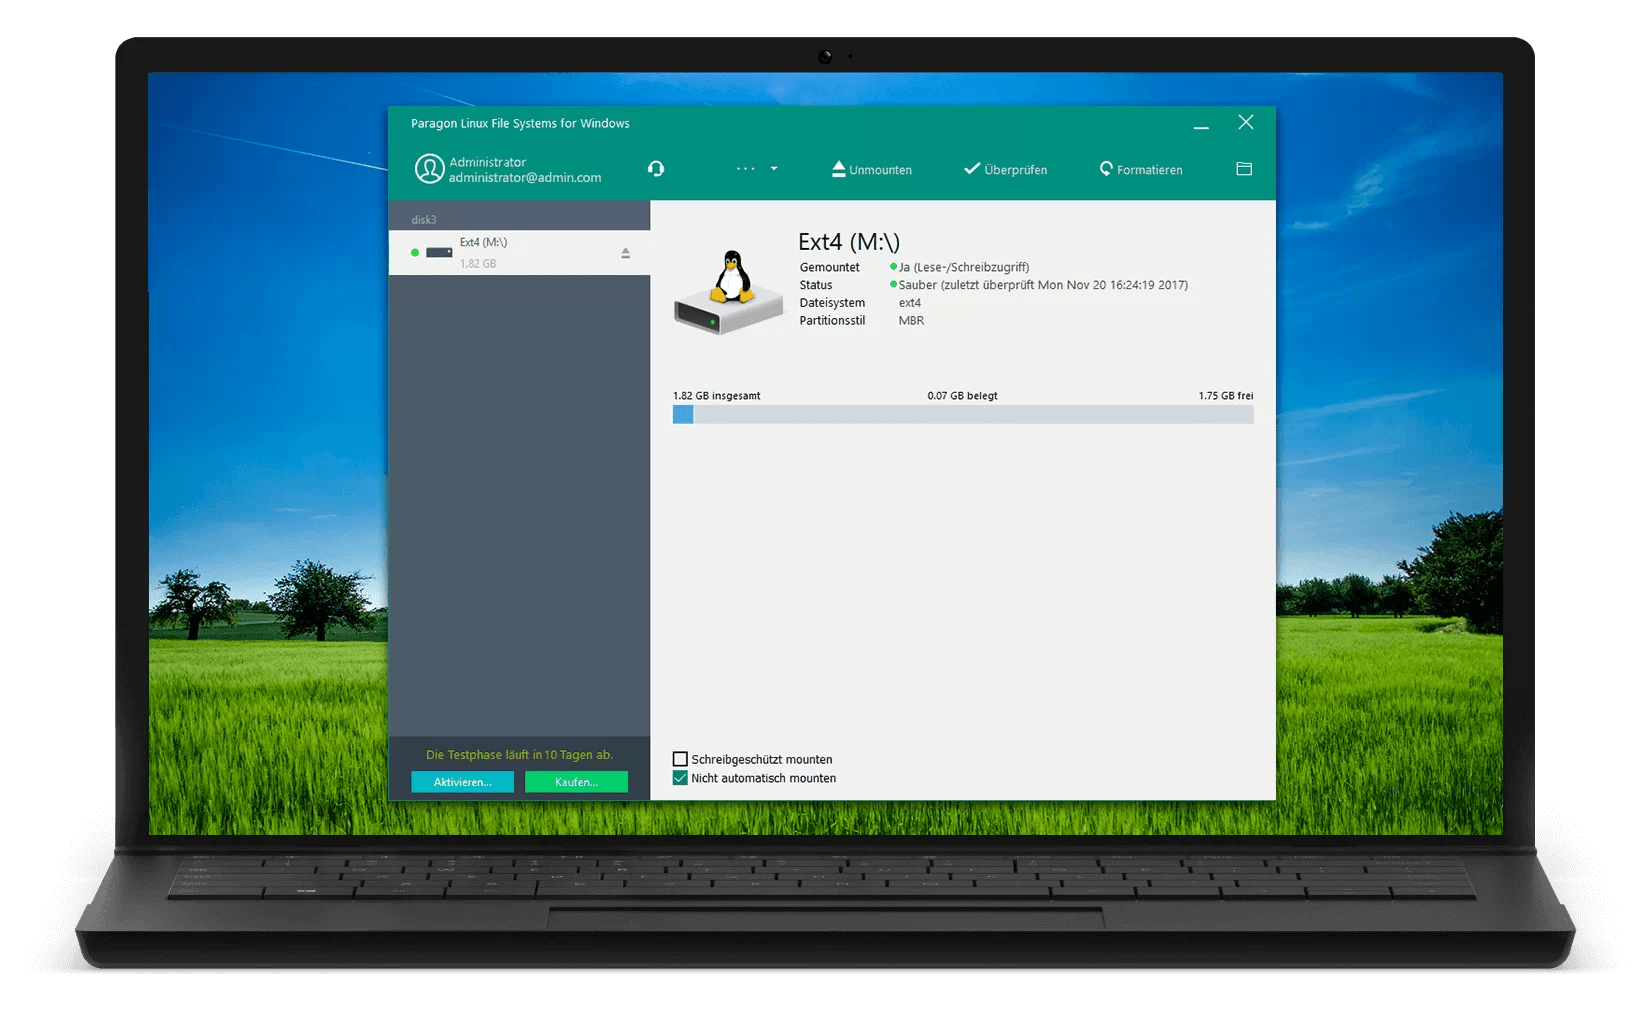The height and width of the screenshot is (1032, 1652).
Task: Select the Ext4 (M:\) volume in sidebar
Action: tap(510, 252)
